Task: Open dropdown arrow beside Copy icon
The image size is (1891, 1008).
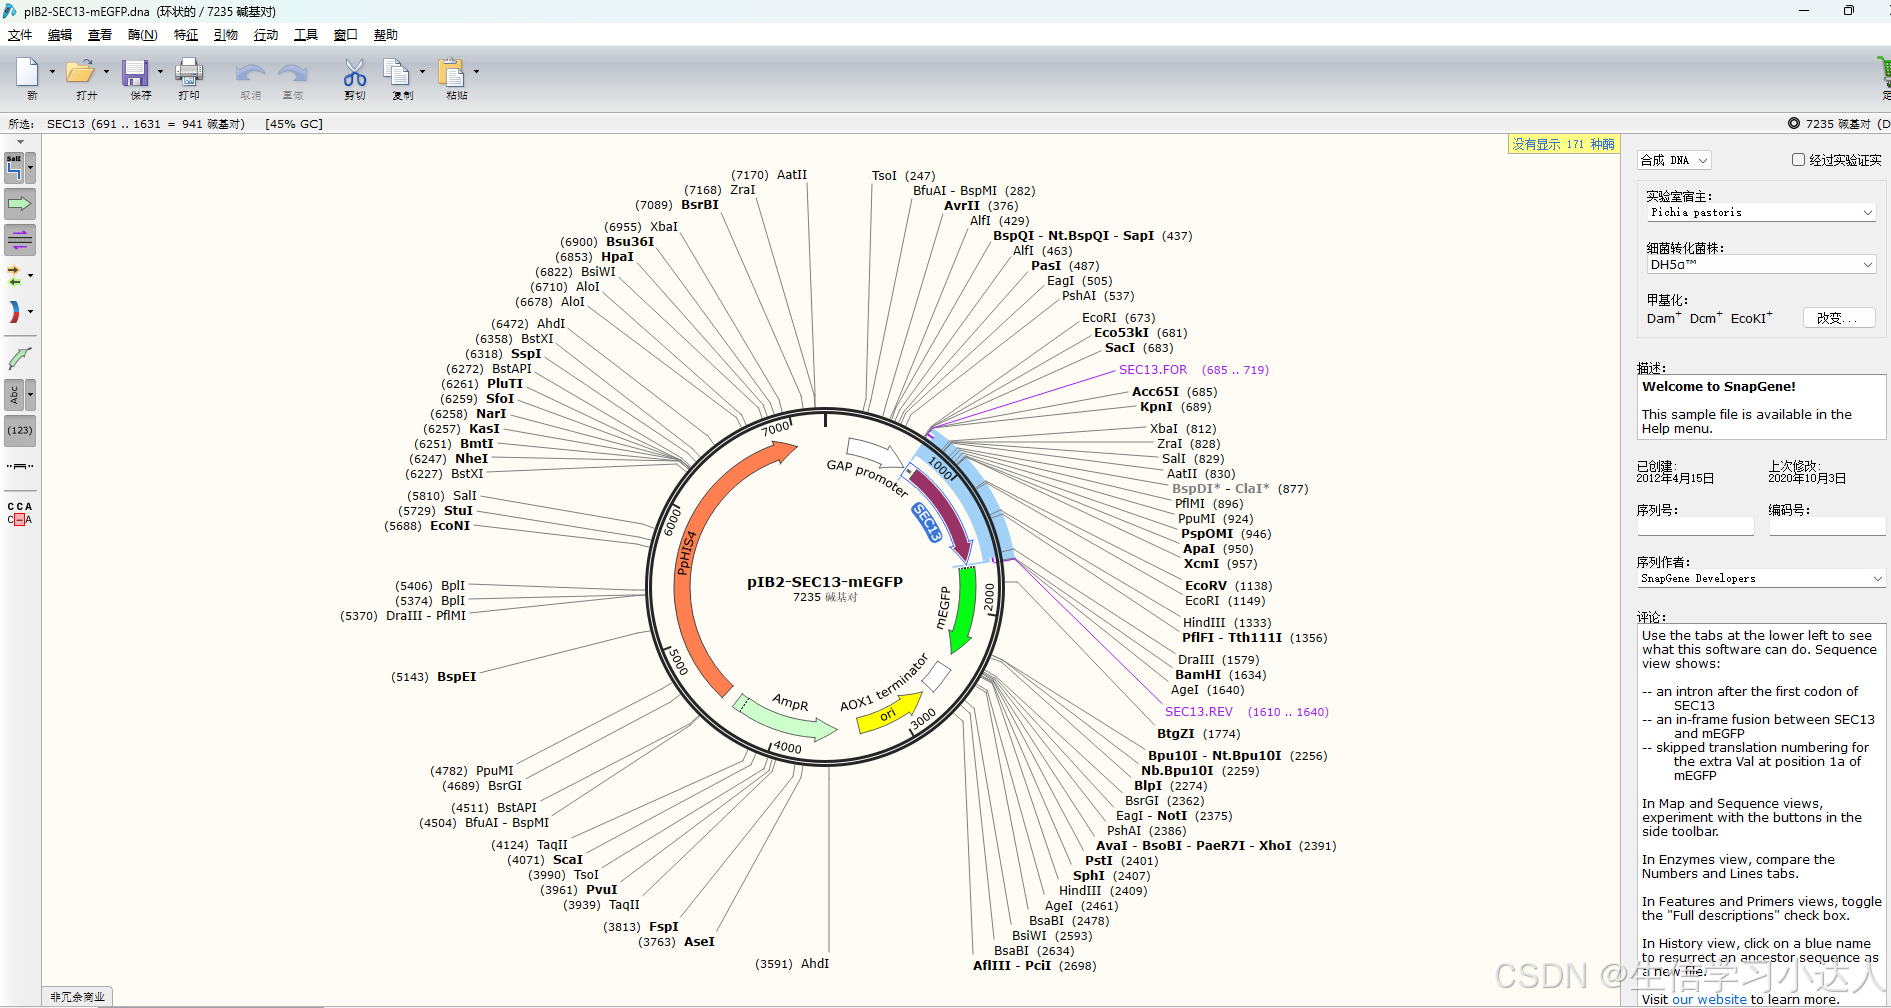Action: [x=422, y=72]
